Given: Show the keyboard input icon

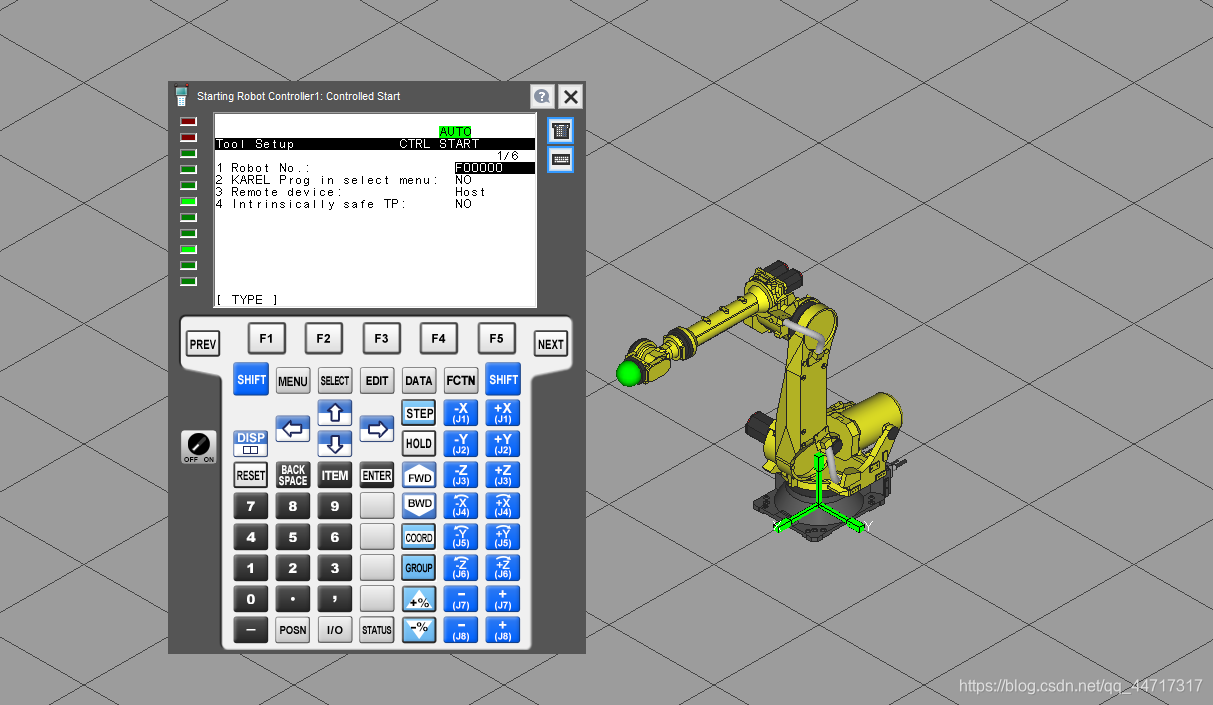Looking at the screenshot, I should [561, 159].
